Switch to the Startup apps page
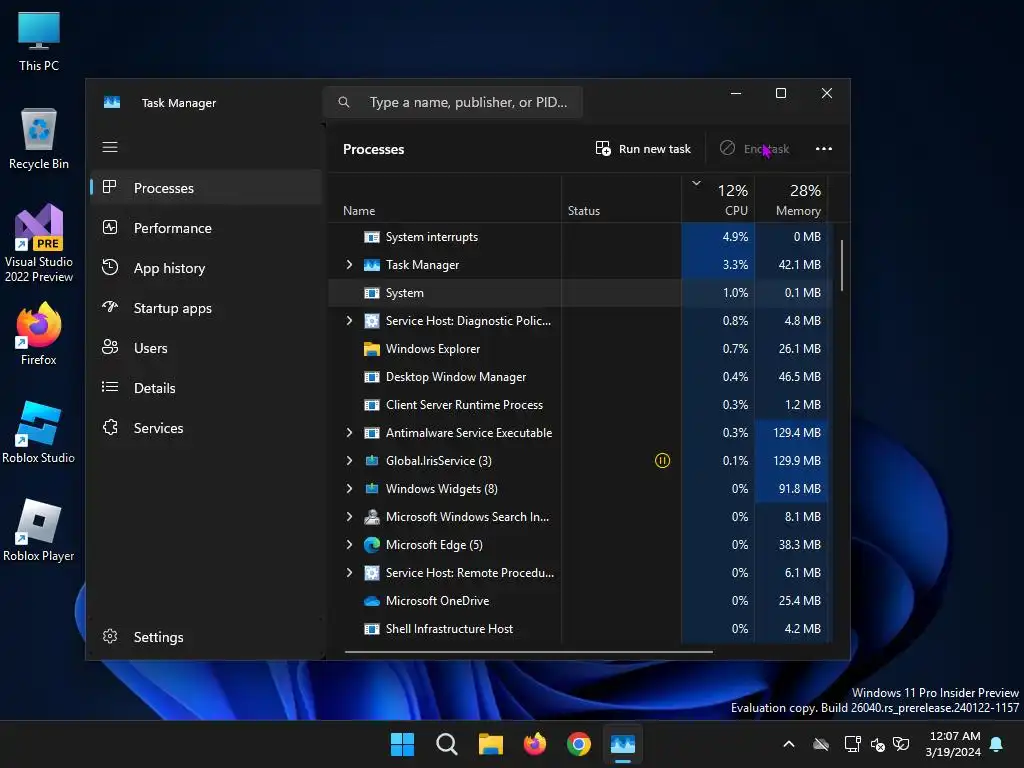Screen dimensions: 1024x768 click(206, 308)
